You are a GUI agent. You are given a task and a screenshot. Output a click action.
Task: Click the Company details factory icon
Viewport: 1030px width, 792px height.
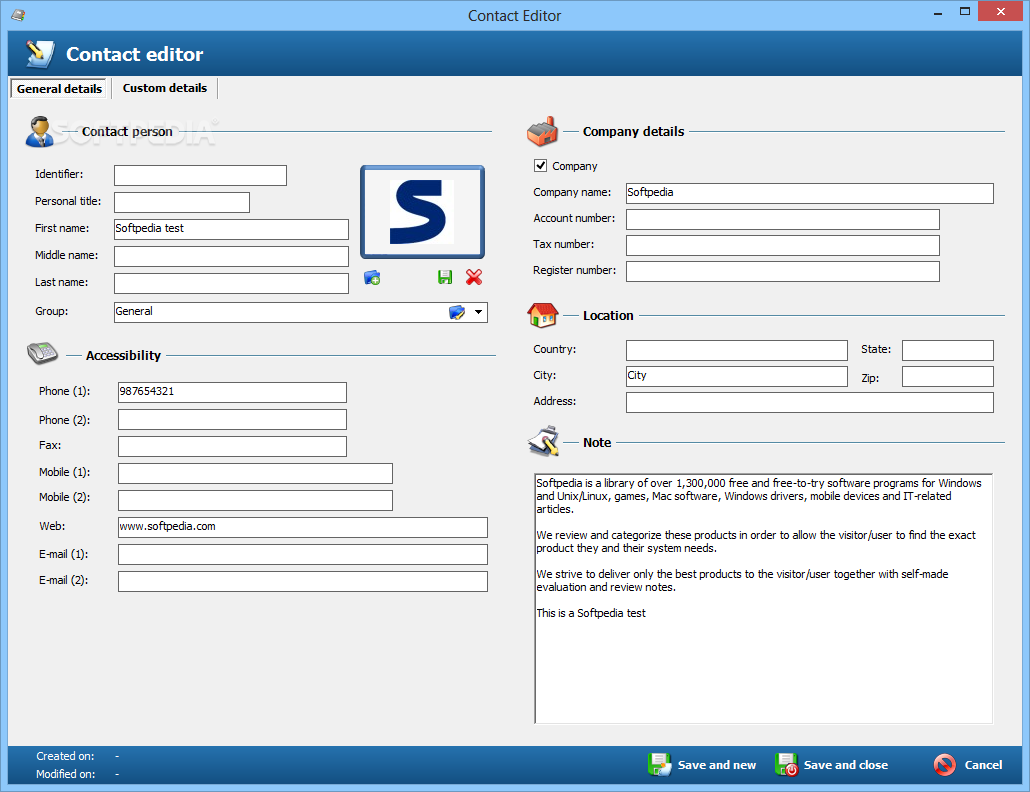542,131
